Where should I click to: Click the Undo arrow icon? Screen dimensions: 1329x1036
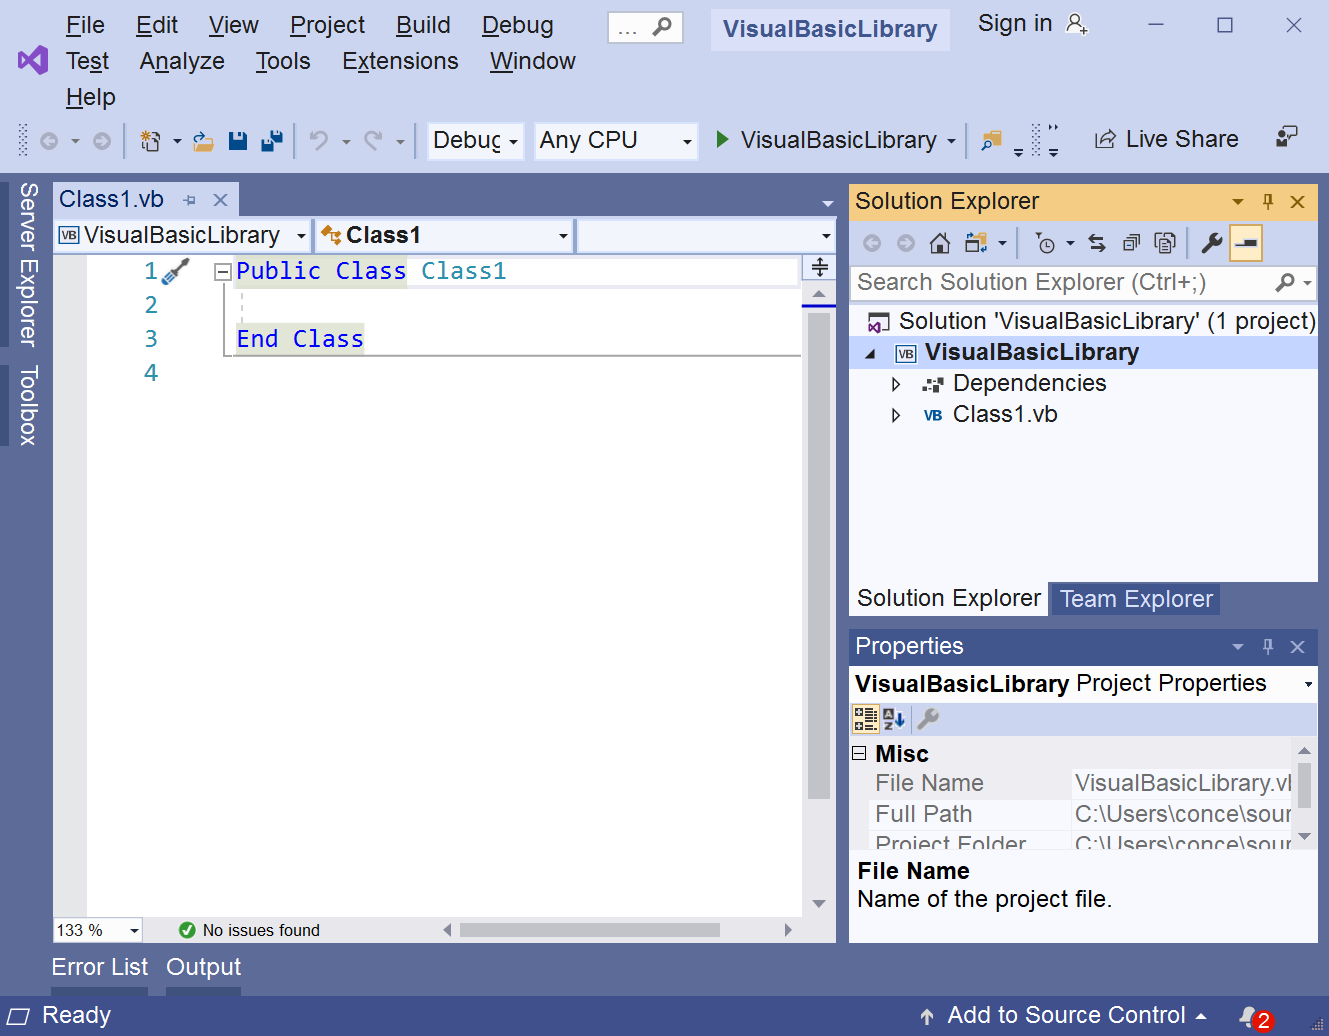[x=319, y=141]
